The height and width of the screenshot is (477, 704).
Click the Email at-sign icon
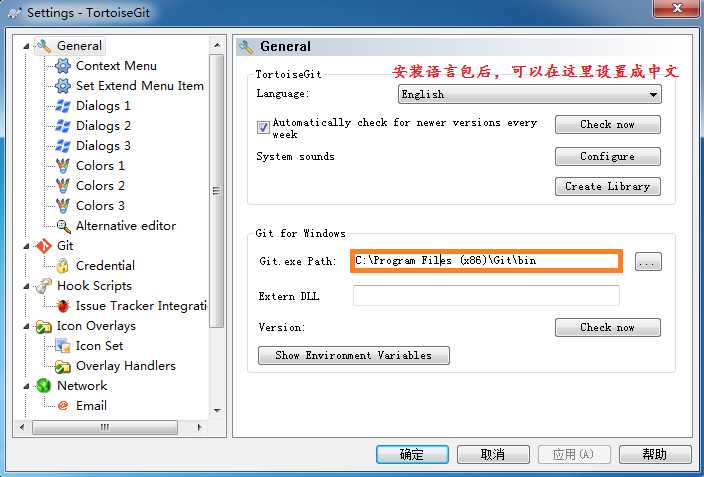[63, 406]
